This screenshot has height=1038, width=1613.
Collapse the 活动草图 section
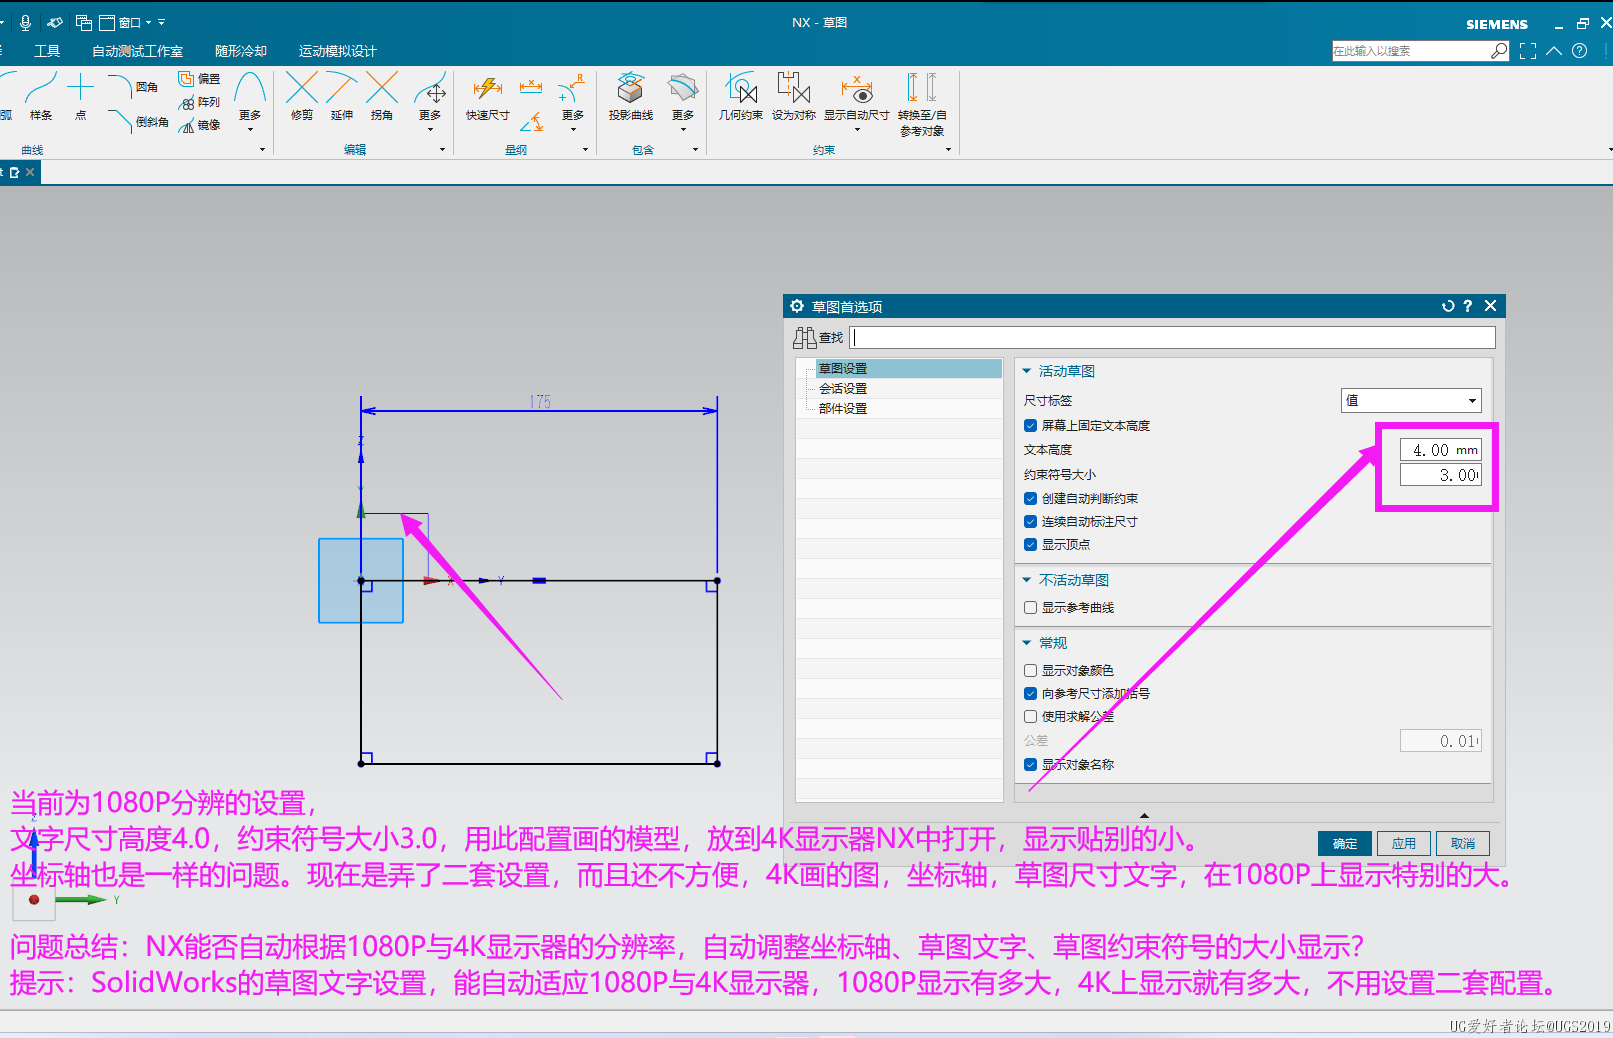tap(1026, 371)
